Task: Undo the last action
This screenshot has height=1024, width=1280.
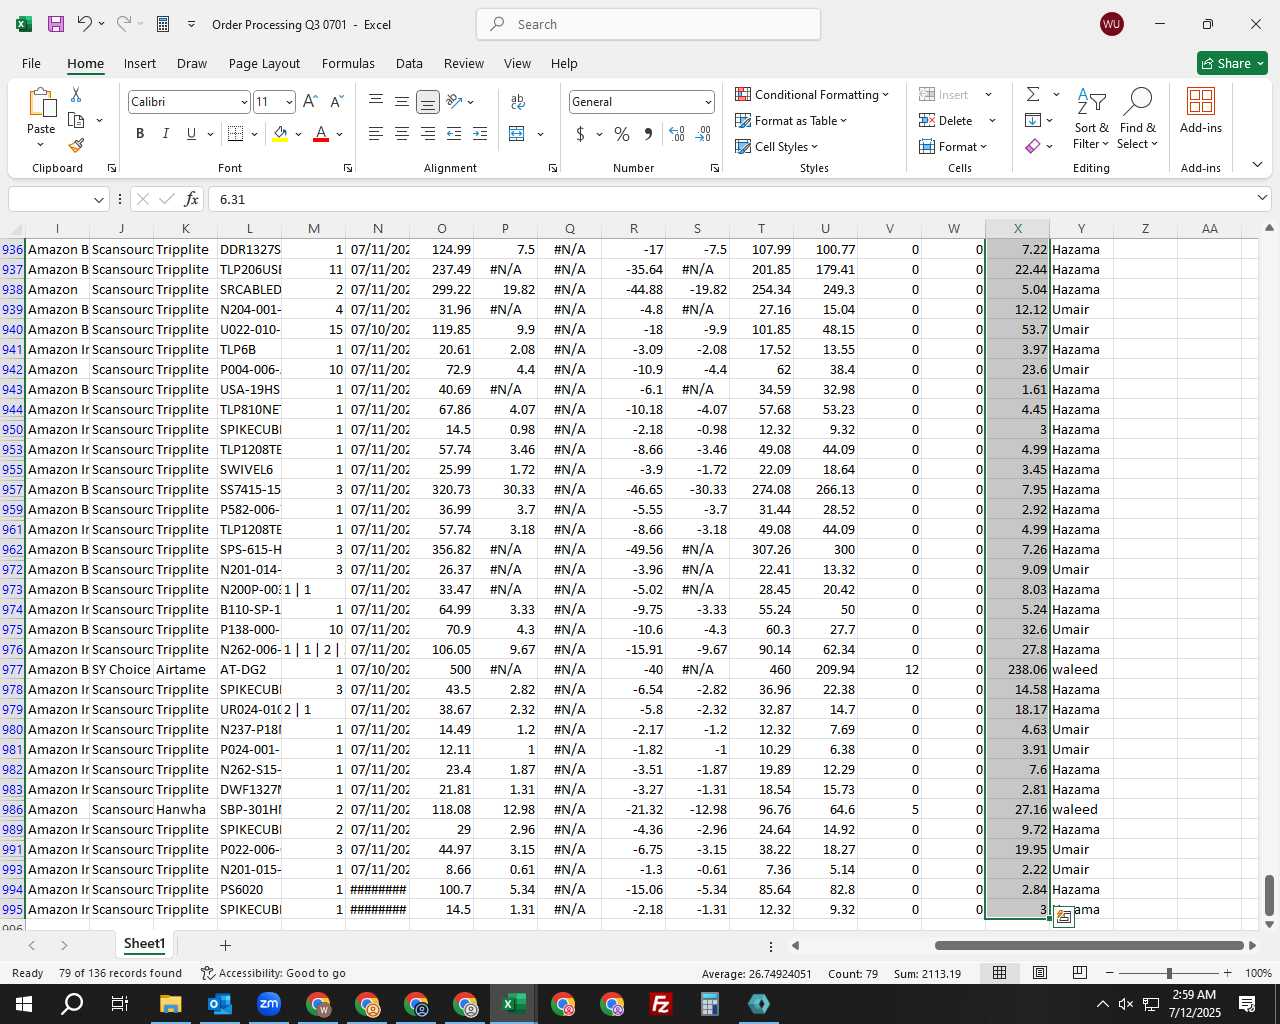Action: (x=85, y=24)
